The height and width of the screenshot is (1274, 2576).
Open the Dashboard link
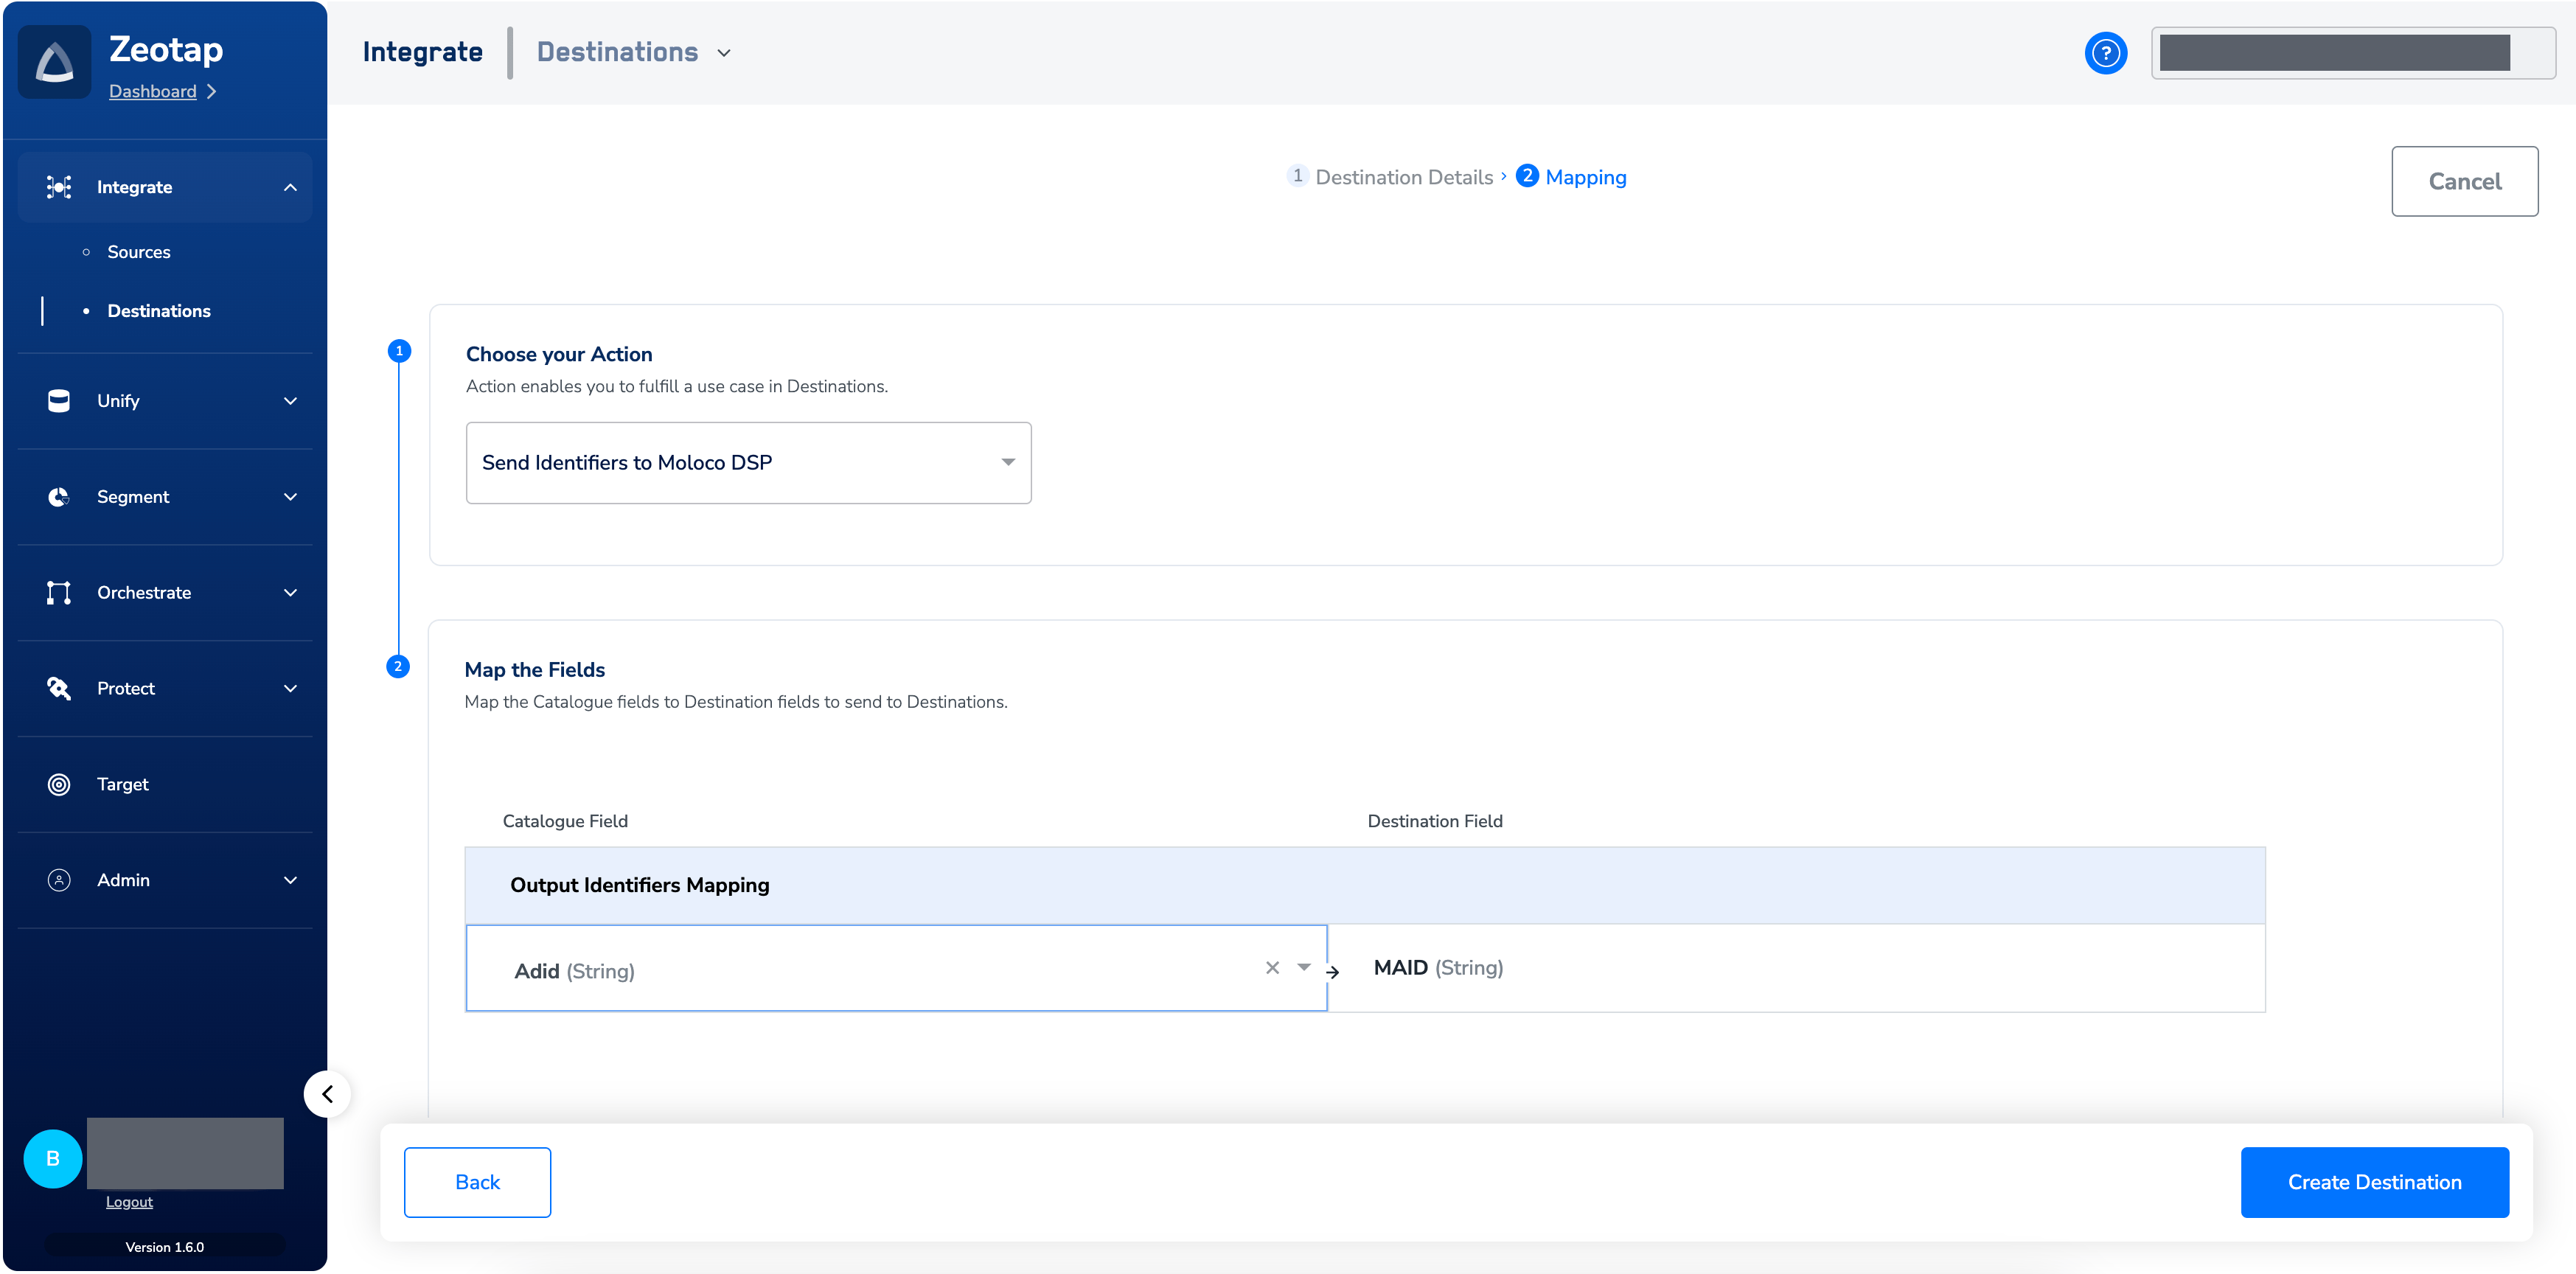pyautogui.click(x=152, y=91)
